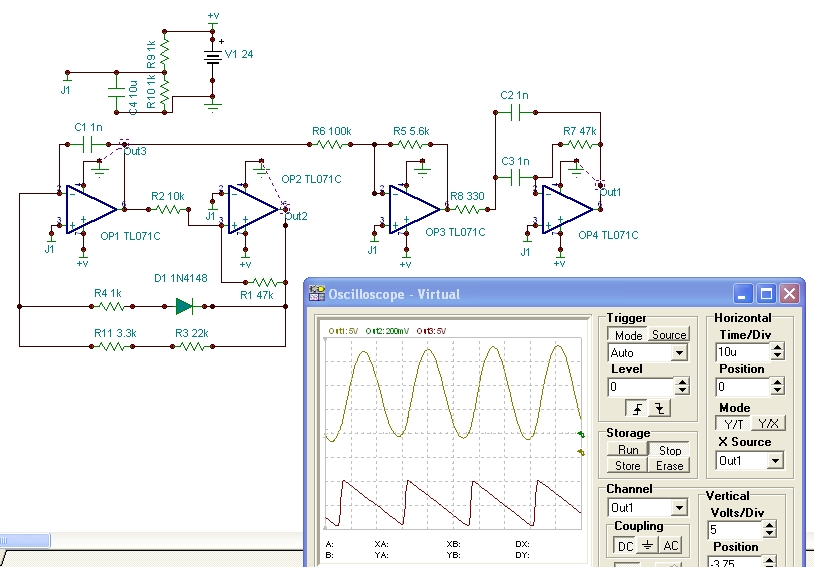Switch horizontal mode to Y/T
Viewport: 814px width, 567px height.
[x=733, y=423]
